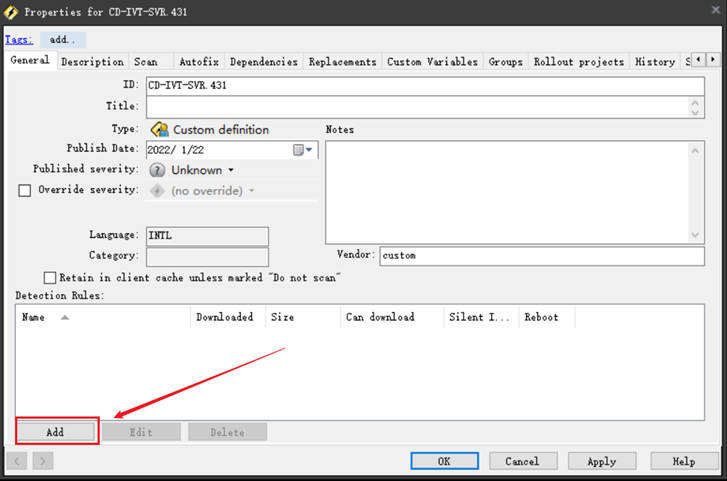Click the Unknown severity question mark icon

(157, 170)
